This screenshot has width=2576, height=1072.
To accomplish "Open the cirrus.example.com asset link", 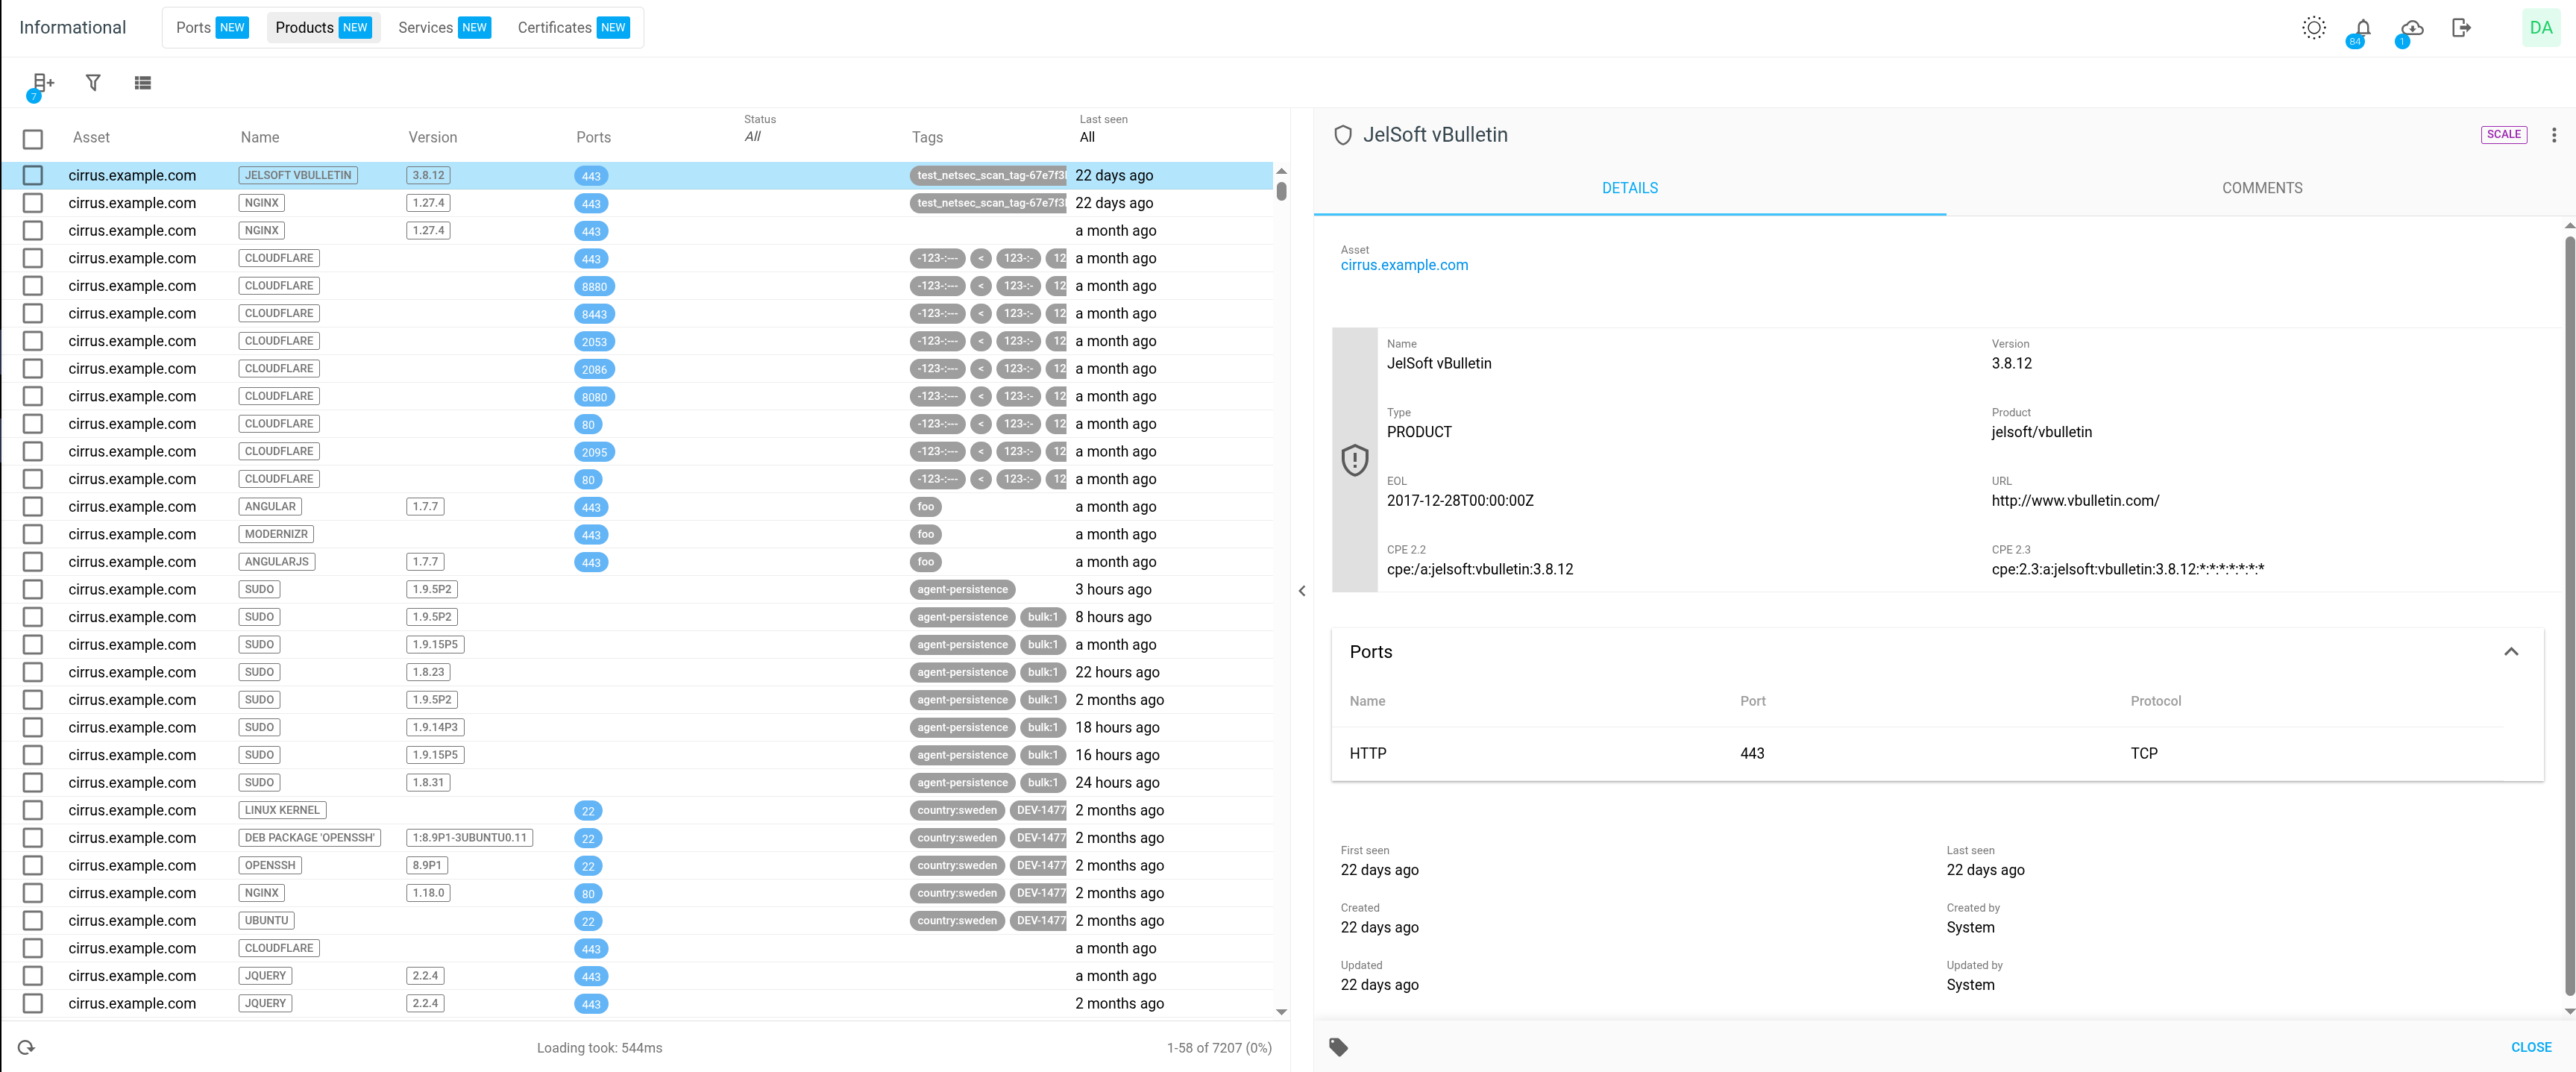I will pyautogui.click(x=1404, y=265).
